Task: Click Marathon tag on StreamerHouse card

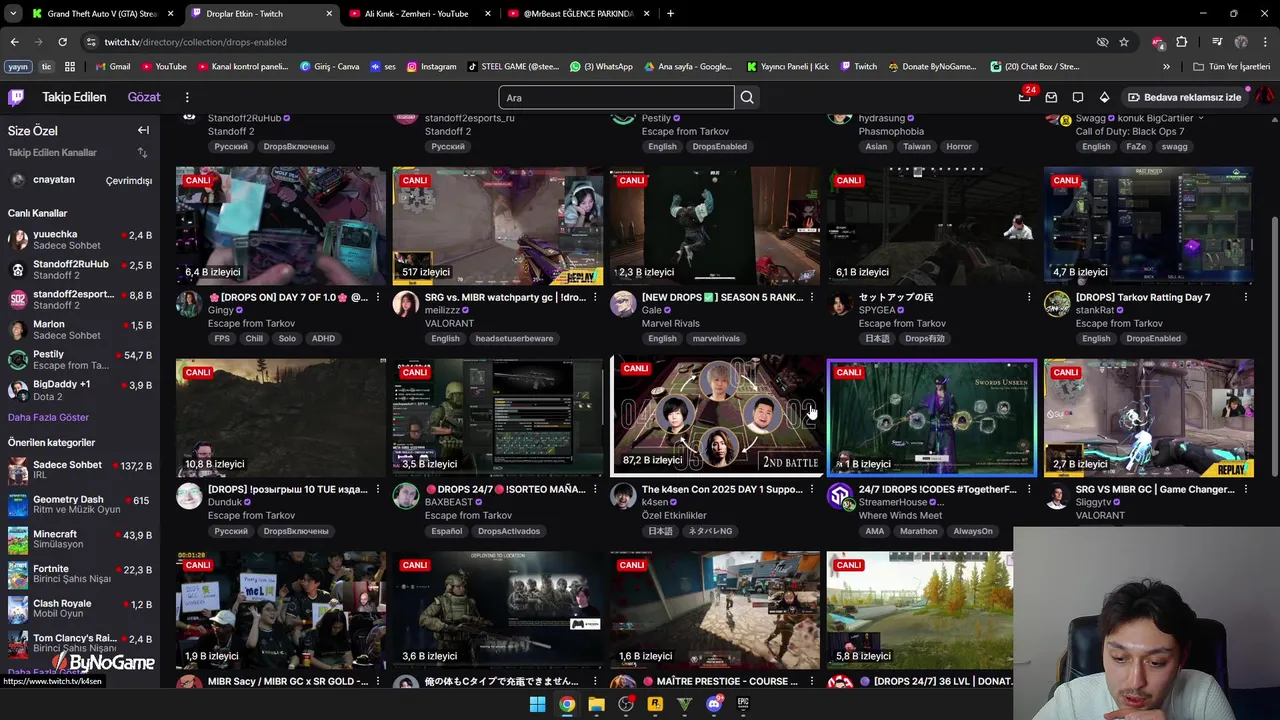Action: [x=918, y=531]
